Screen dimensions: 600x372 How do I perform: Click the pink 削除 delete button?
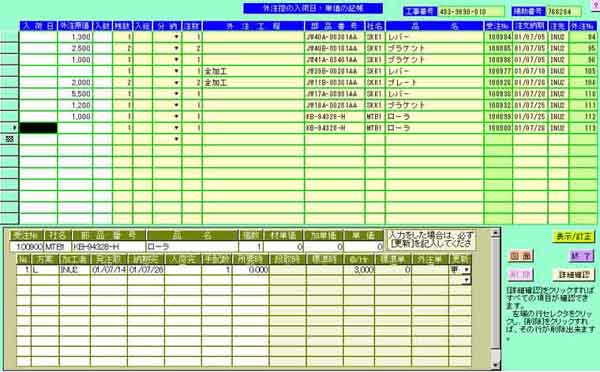[x=521, y=274]
